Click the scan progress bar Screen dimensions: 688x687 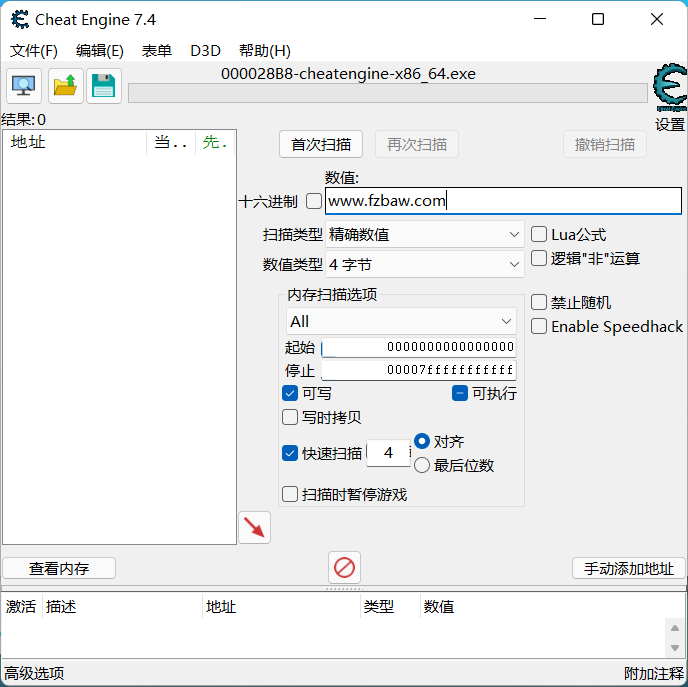click(387, 93)
